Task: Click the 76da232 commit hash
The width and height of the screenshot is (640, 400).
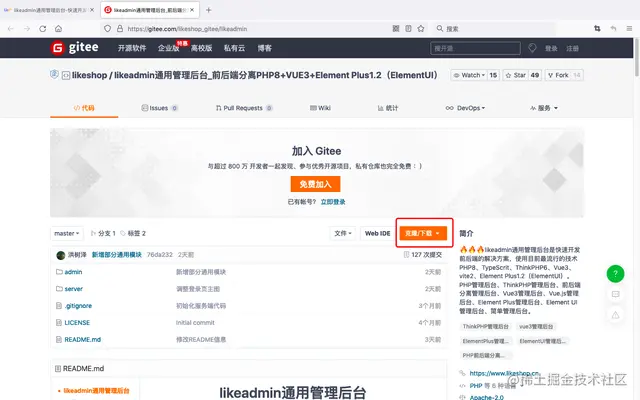Action: (x=160, y=255)
